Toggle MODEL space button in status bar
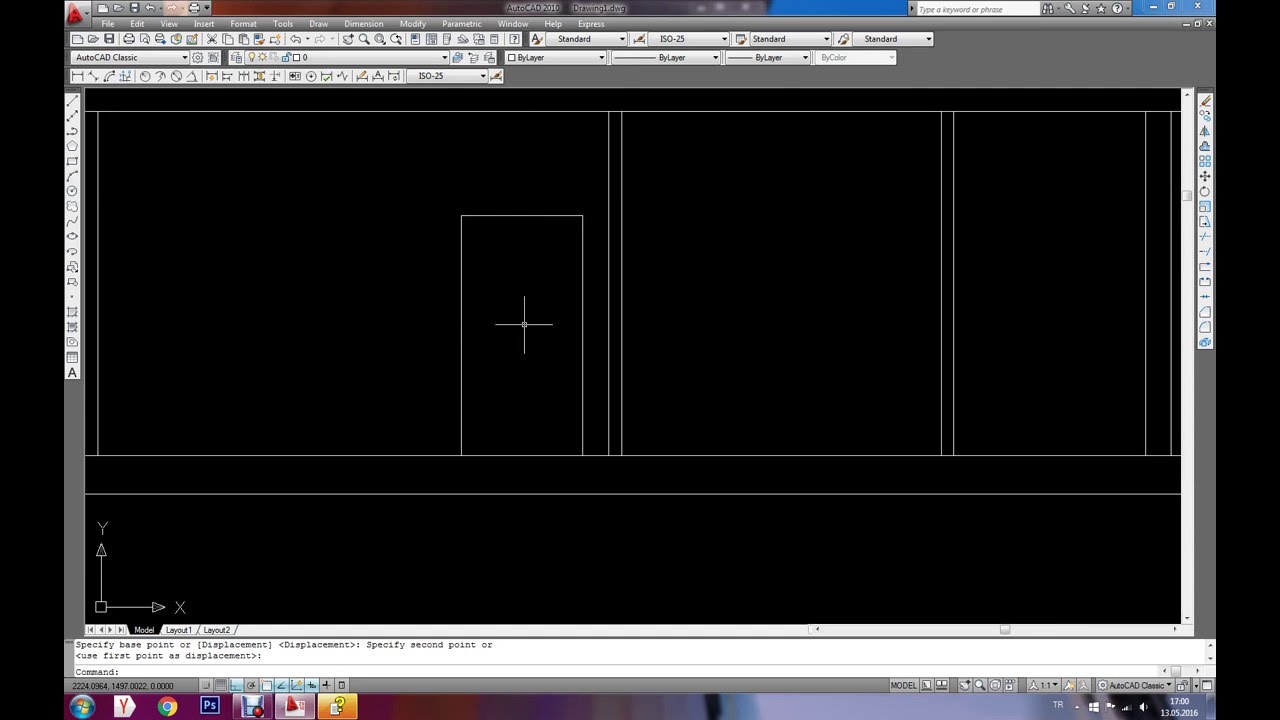The height and width of the screenshot is (720, 1280). (x=904, y=685)
